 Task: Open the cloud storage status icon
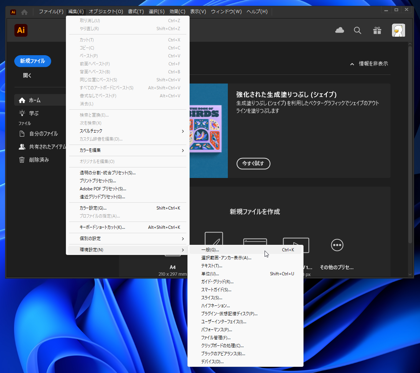point(339,30)
